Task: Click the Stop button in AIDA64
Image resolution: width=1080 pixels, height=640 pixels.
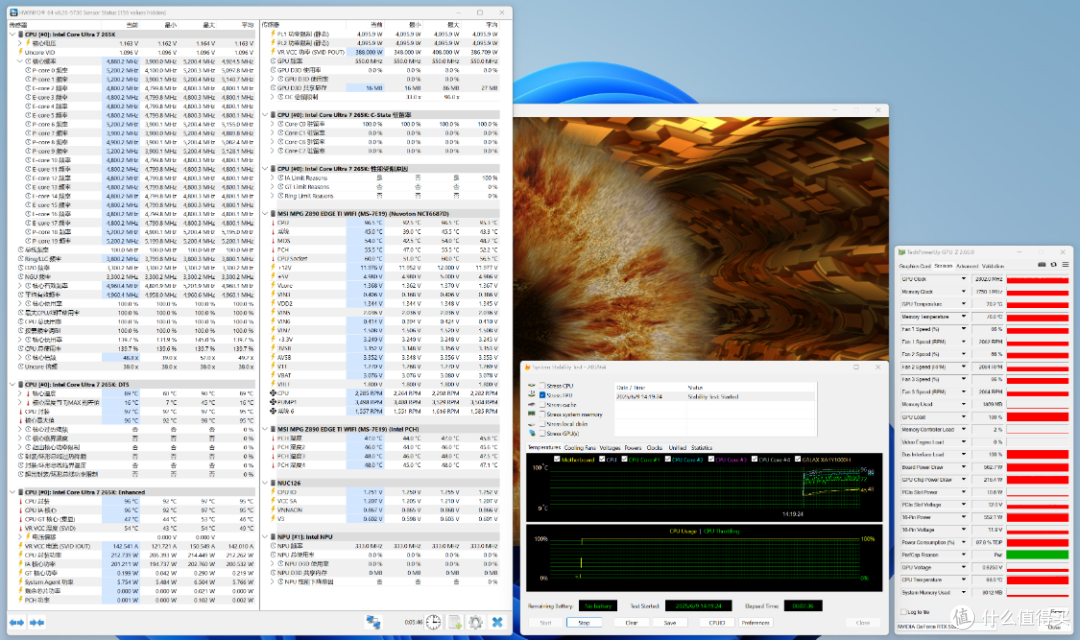Action: [584, 622]
